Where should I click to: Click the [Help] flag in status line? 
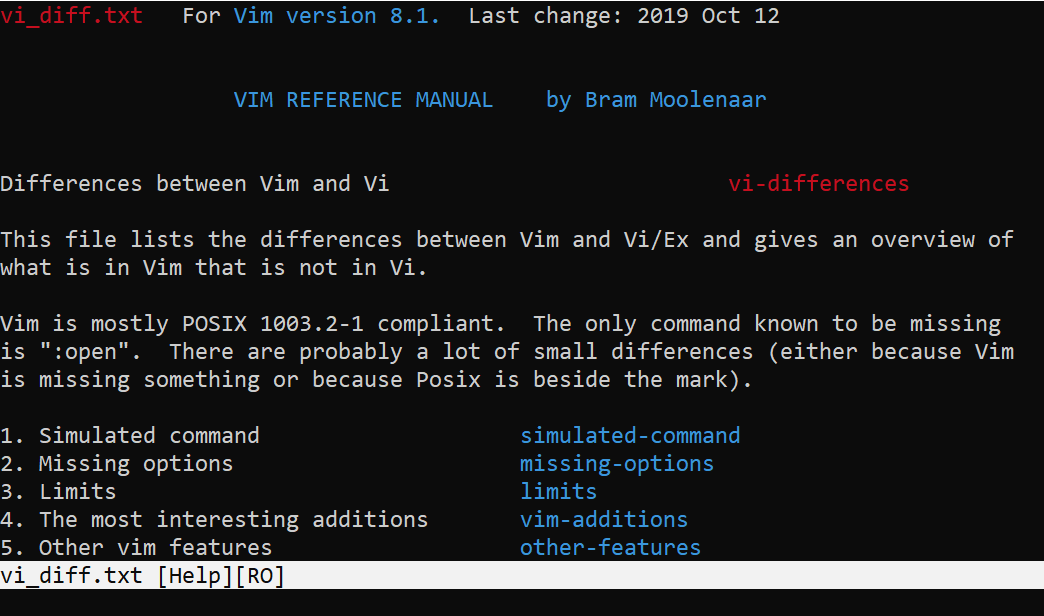tap(195, 576)
